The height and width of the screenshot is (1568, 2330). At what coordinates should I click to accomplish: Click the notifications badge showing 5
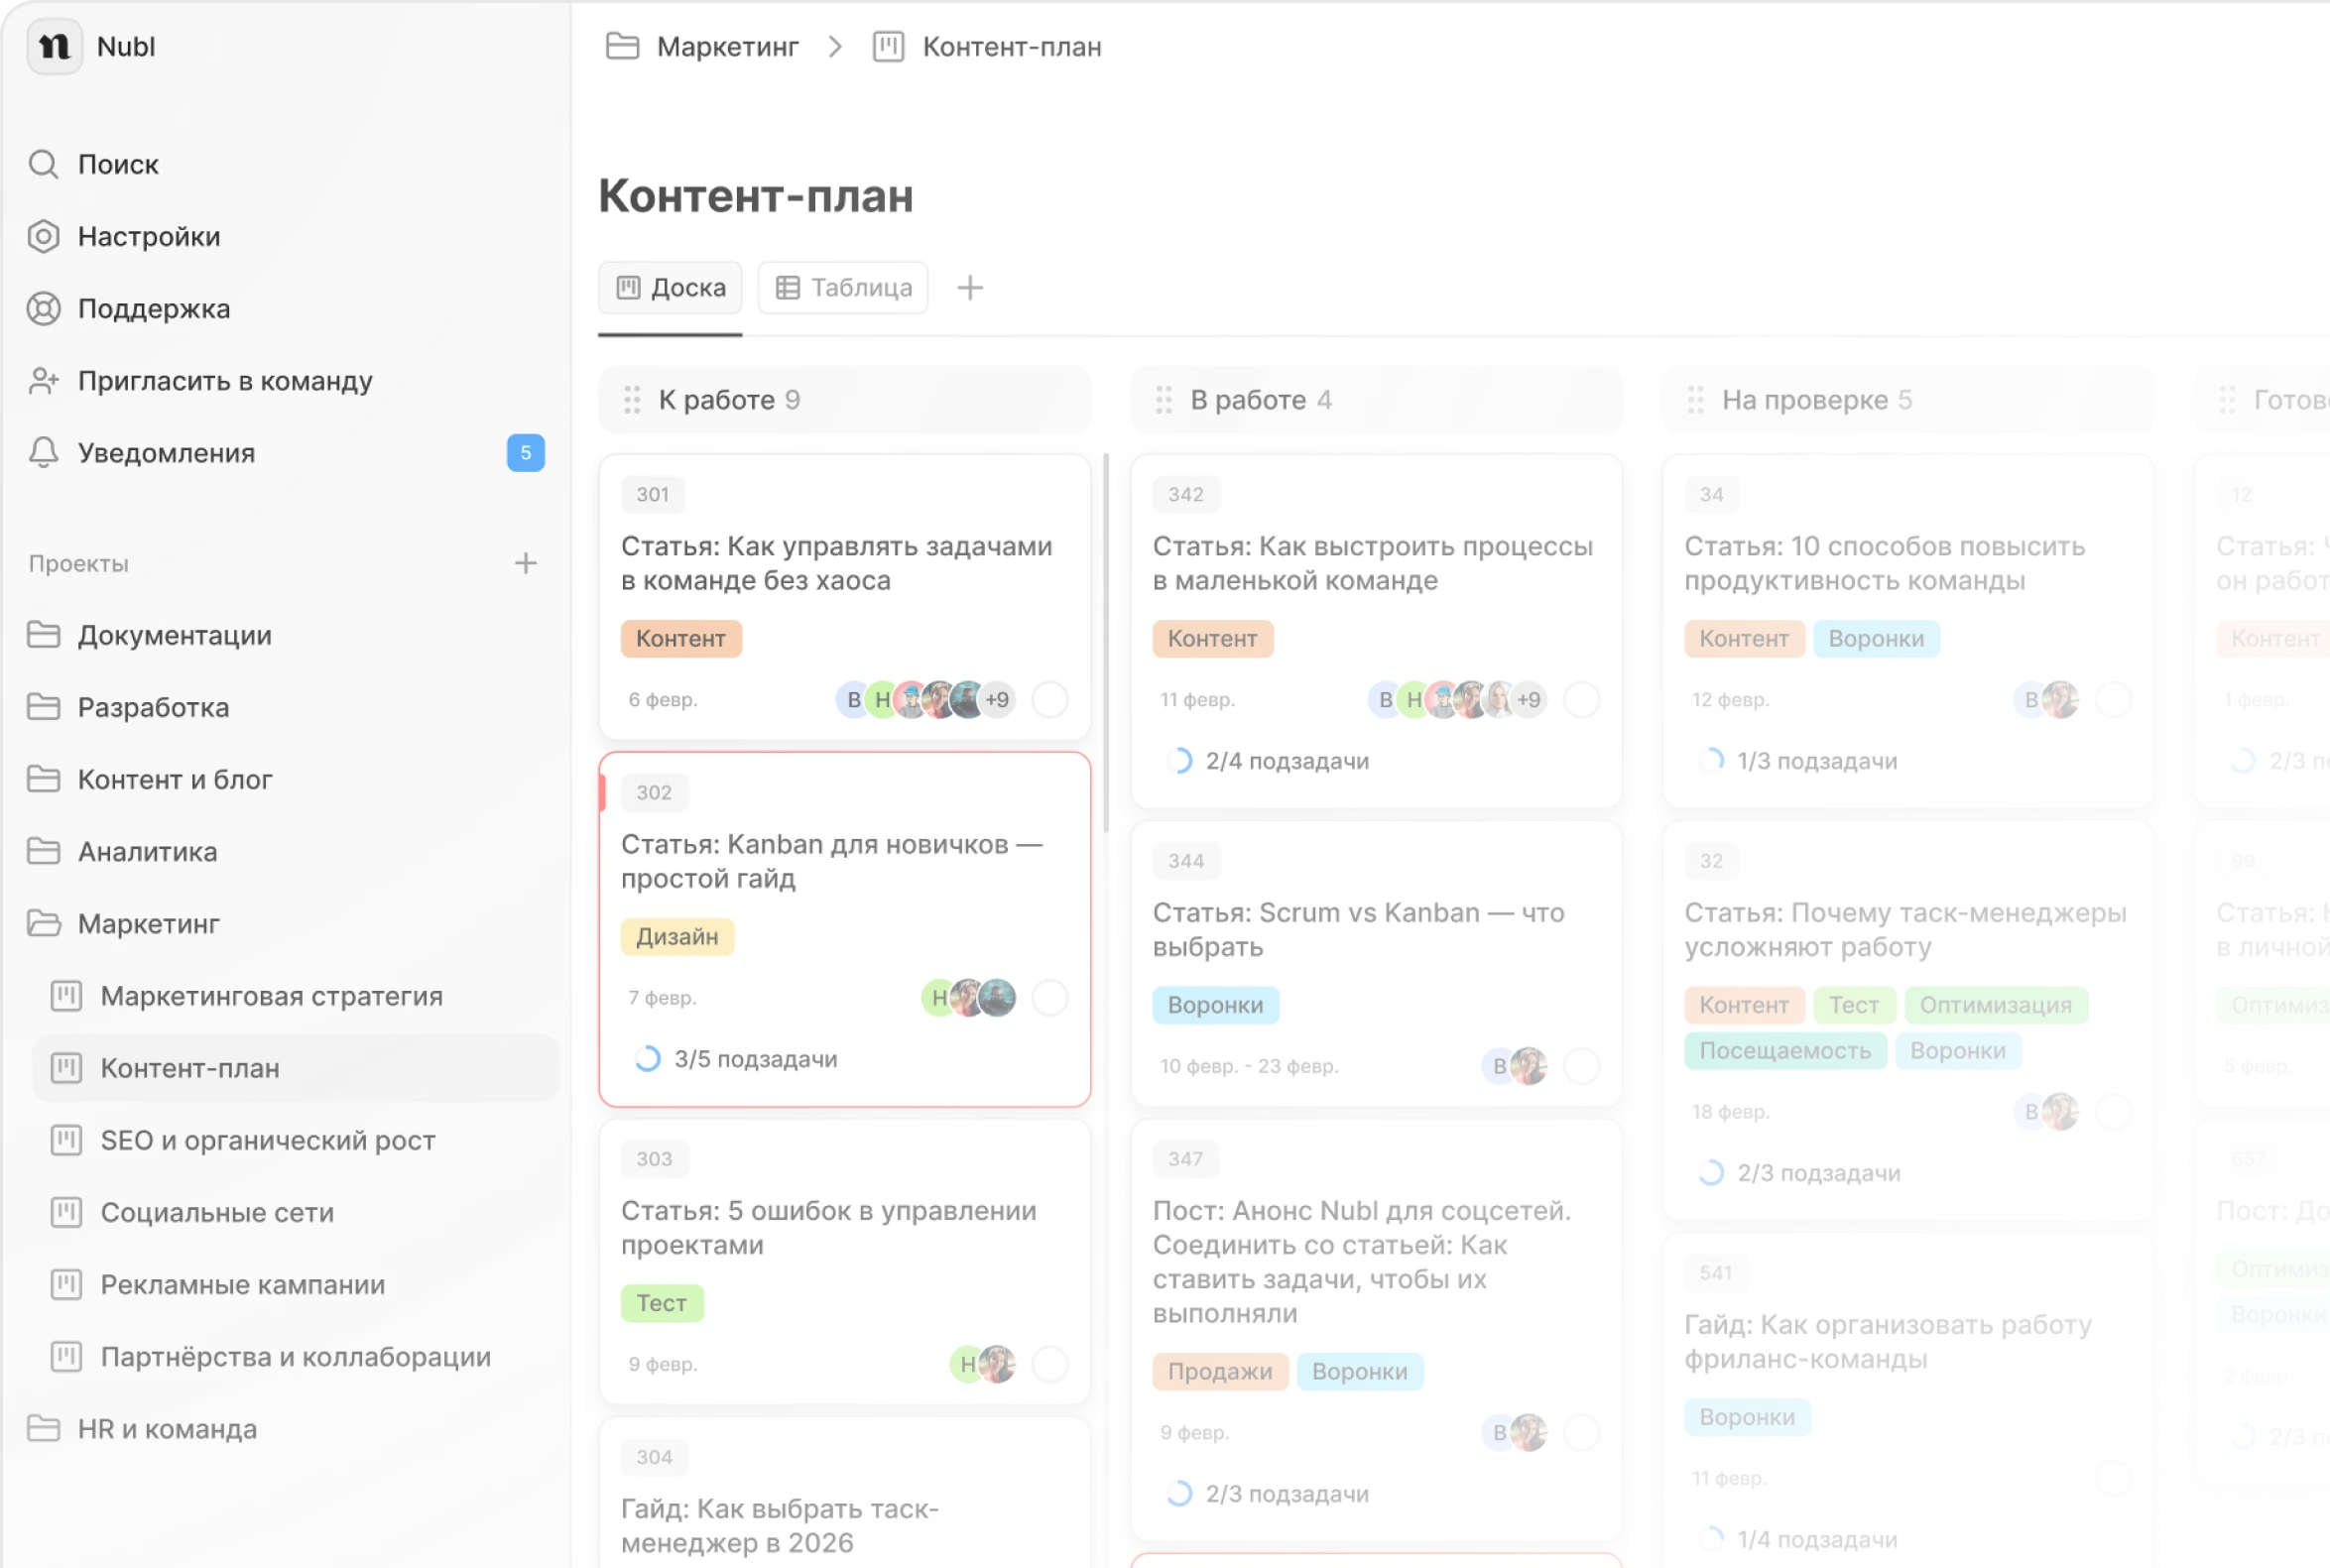point(525,452)
